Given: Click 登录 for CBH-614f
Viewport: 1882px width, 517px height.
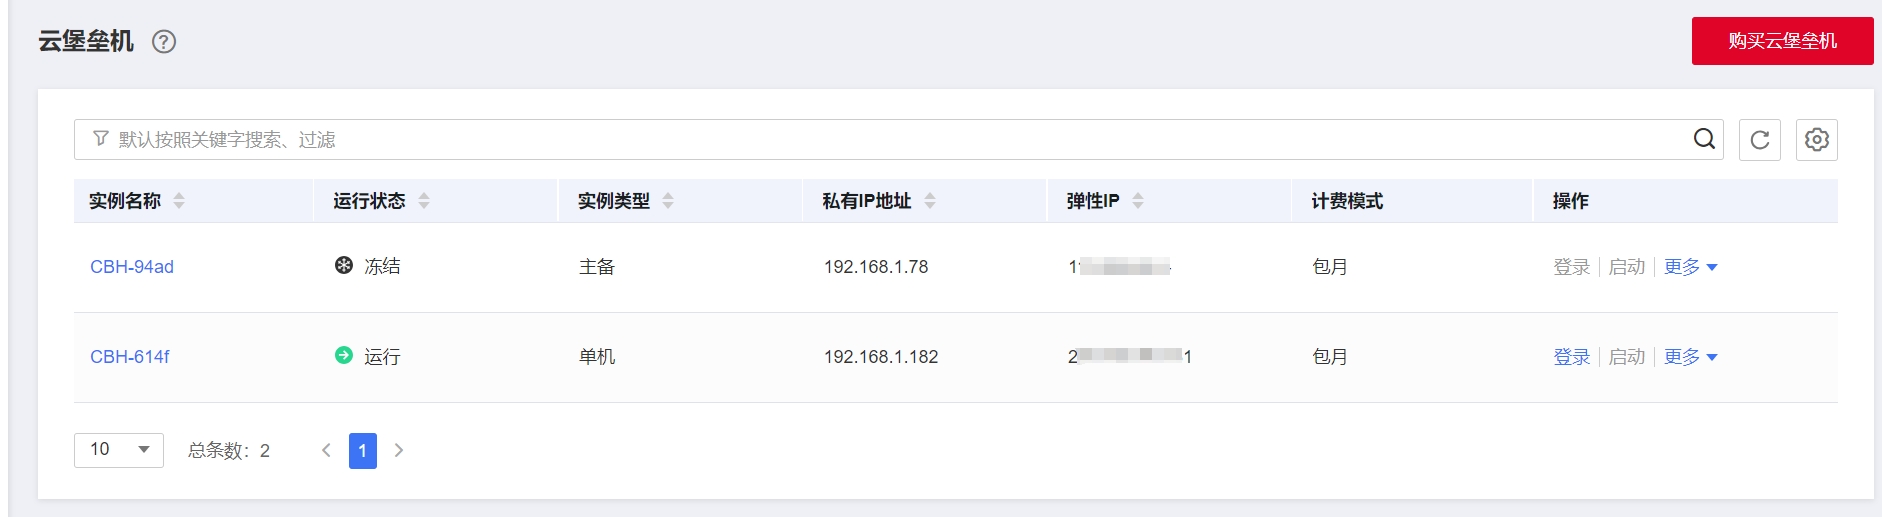Looking at the screenshot, I should click(x=1571, y=357).
